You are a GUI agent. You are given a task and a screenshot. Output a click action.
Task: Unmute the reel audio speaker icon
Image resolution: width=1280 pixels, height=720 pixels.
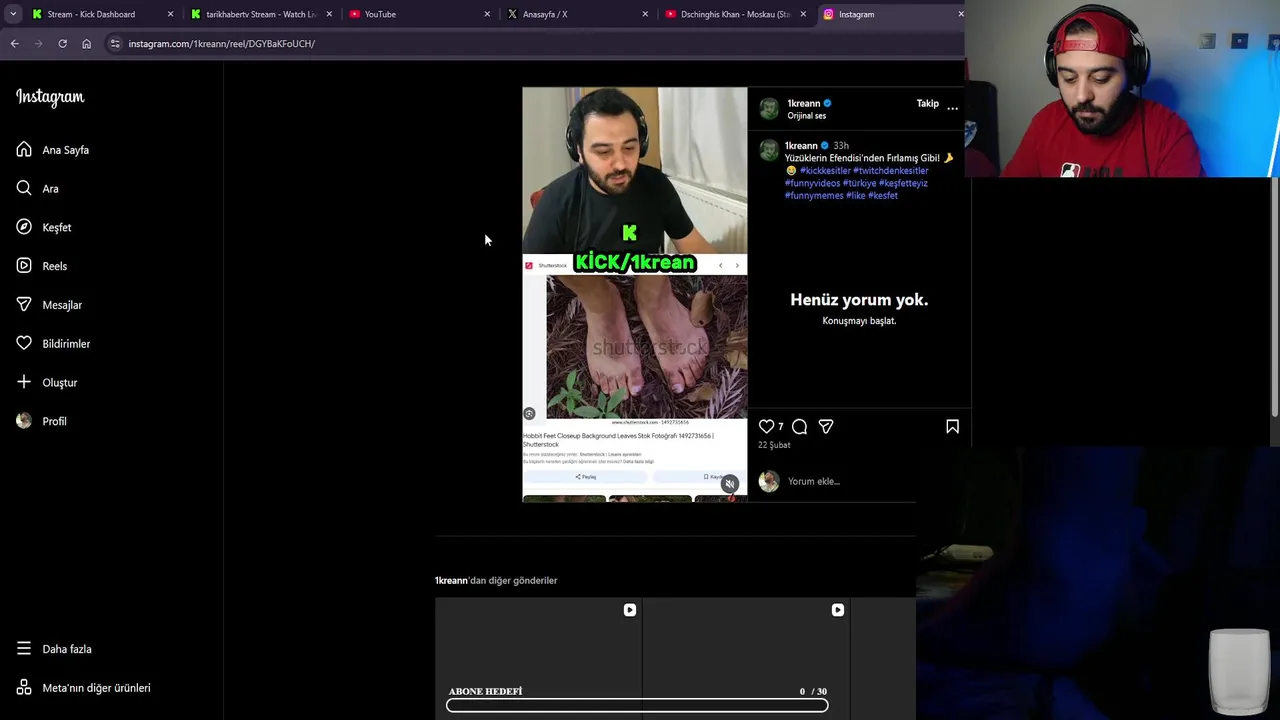point(730,483)
